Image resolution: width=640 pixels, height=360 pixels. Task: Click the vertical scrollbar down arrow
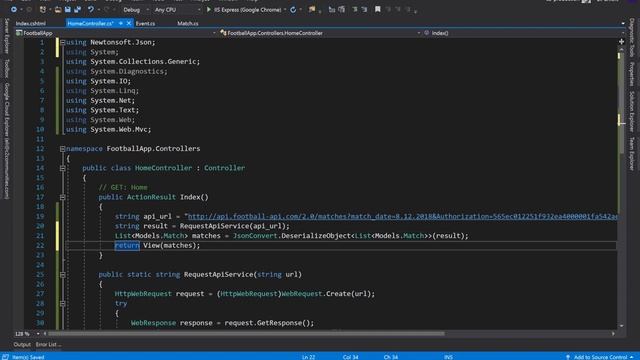(x=621, y=326)
